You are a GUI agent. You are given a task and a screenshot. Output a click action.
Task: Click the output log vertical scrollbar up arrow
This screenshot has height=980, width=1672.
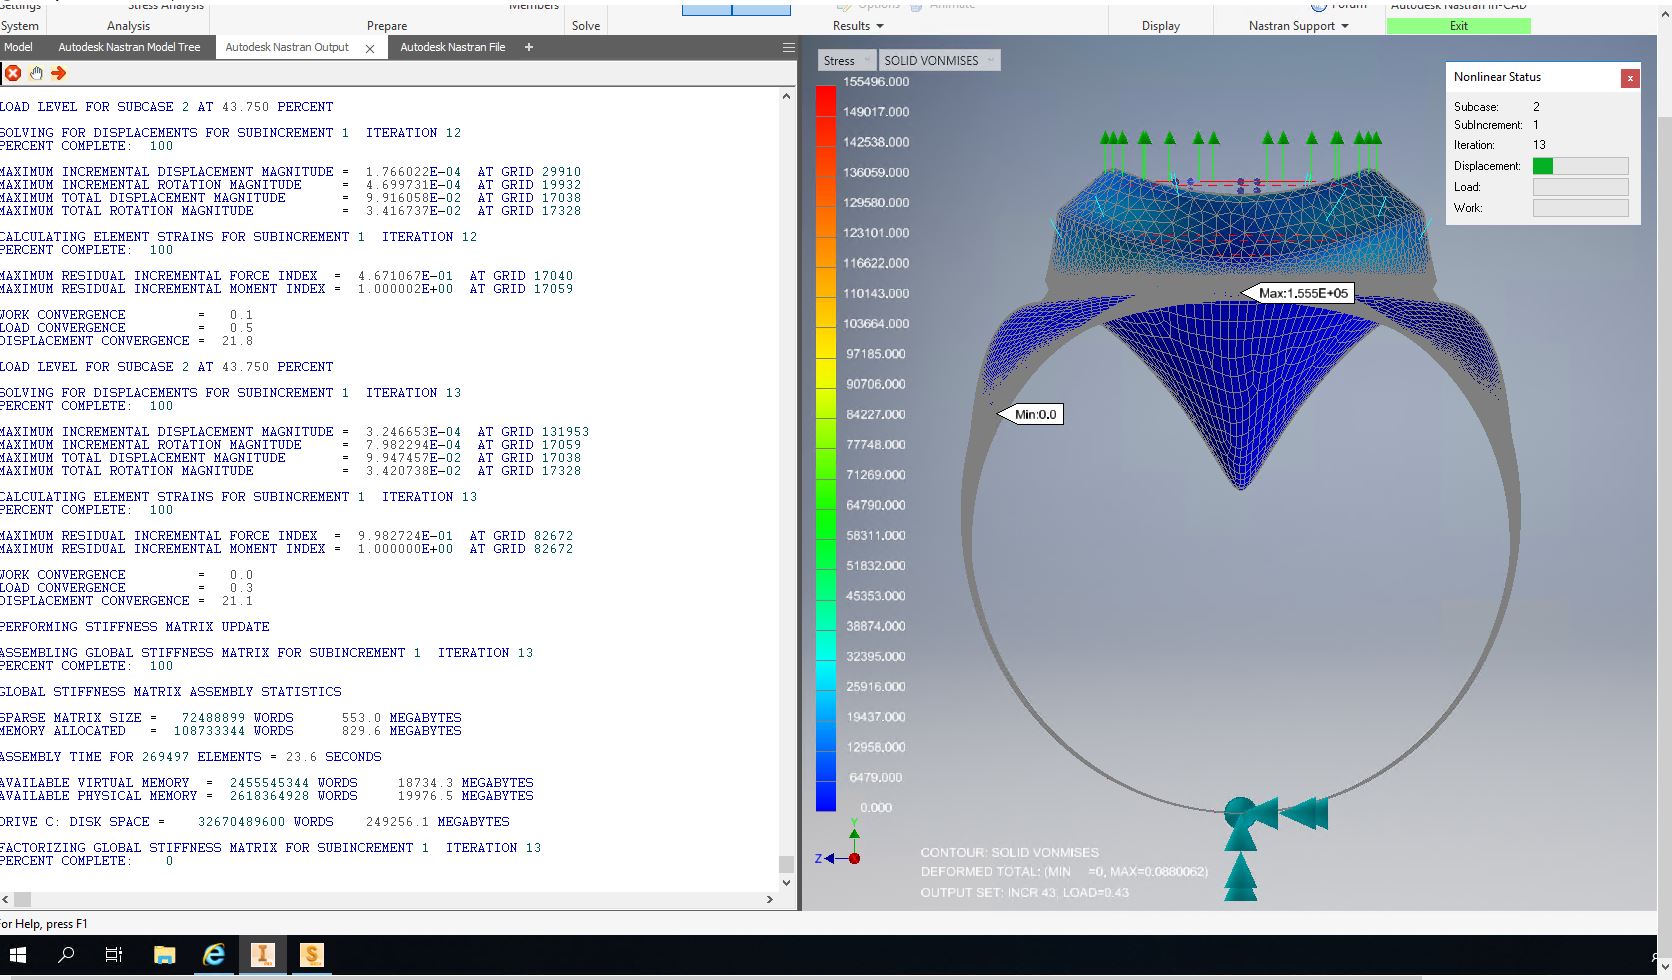coord(786,97)
